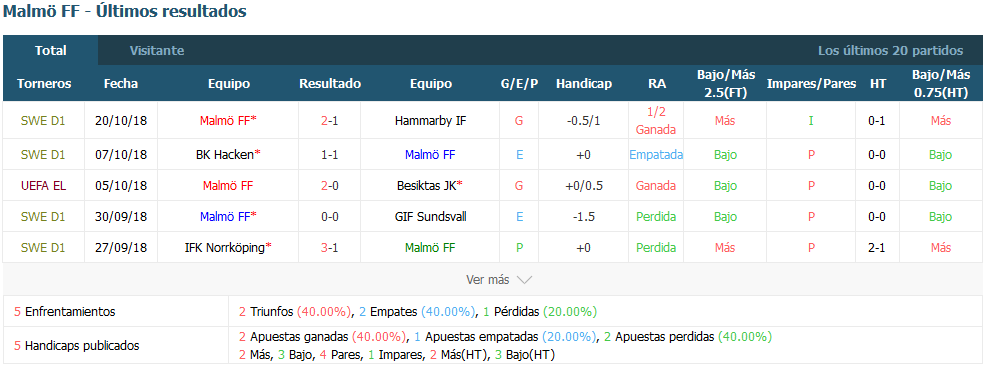Open the GIF Sundsvall team link
983x366 pixels.
[430, 217]
